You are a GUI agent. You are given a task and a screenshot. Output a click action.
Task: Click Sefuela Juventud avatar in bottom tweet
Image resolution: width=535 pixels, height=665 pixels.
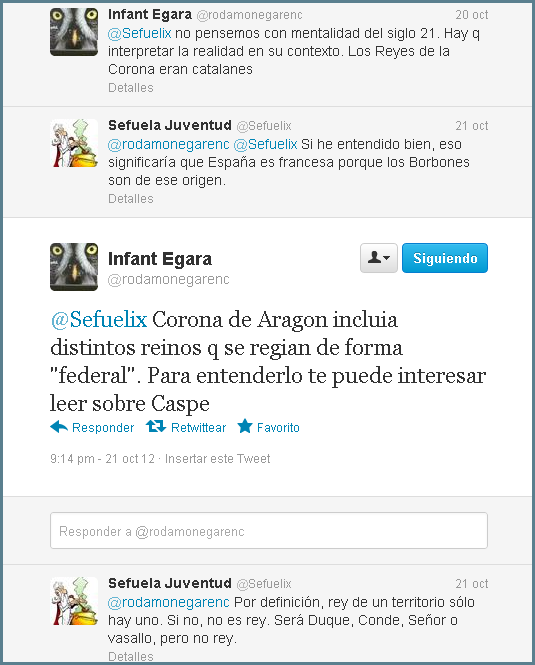pos(74,601)
